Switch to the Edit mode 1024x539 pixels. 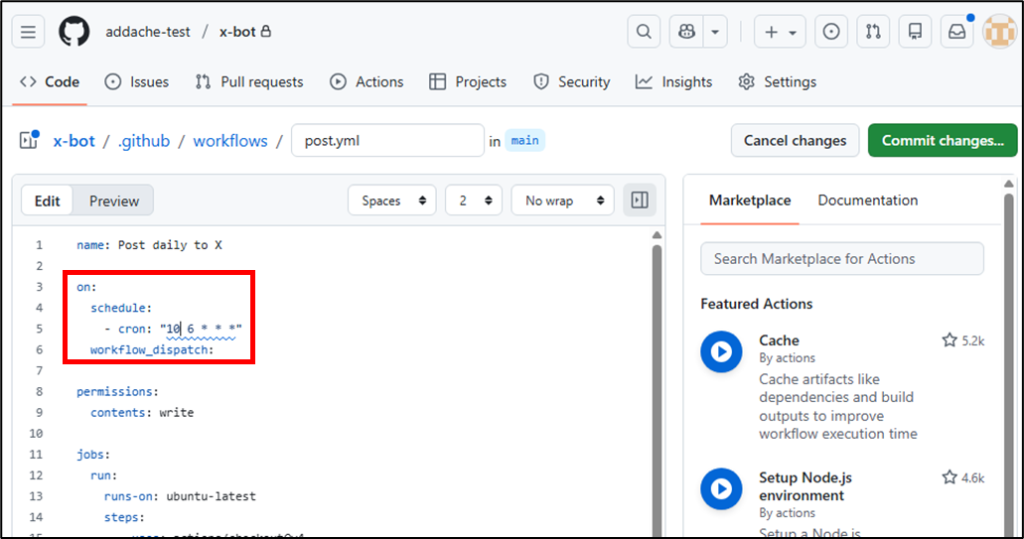(48, 201)
